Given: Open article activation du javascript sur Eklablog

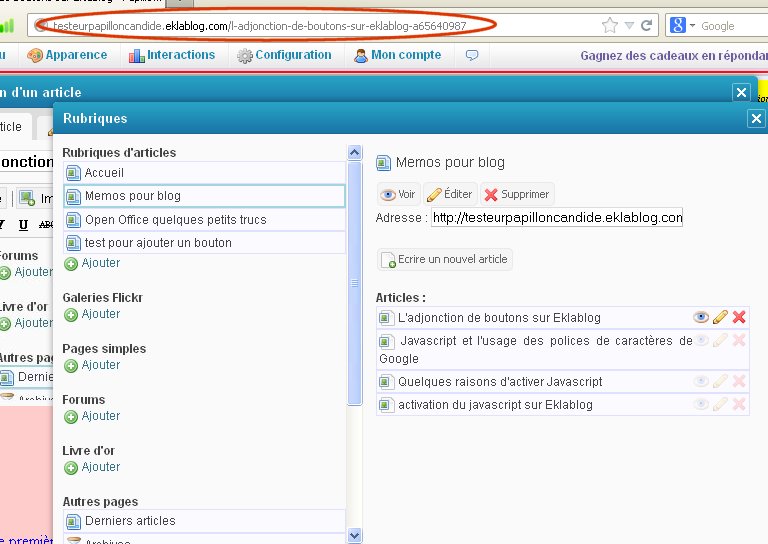Looking at the screenshot, I should (x=495, y=405).
